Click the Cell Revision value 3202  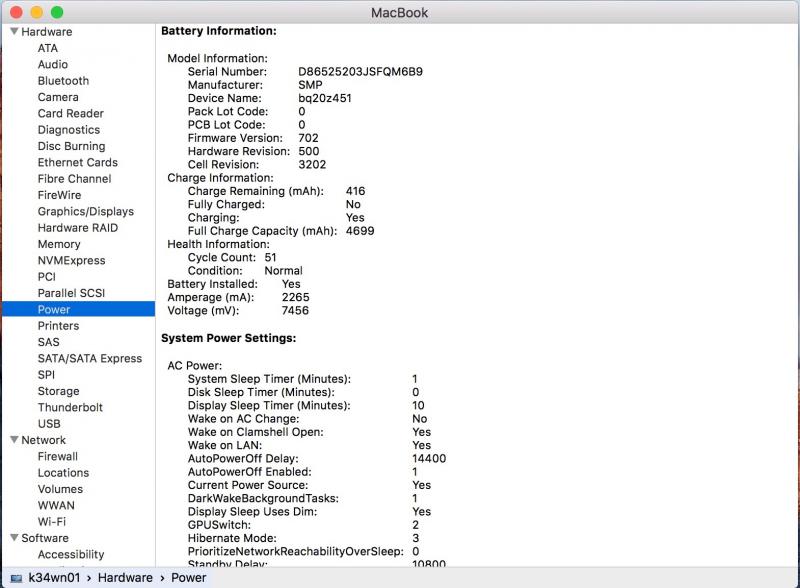coord(312,164)
